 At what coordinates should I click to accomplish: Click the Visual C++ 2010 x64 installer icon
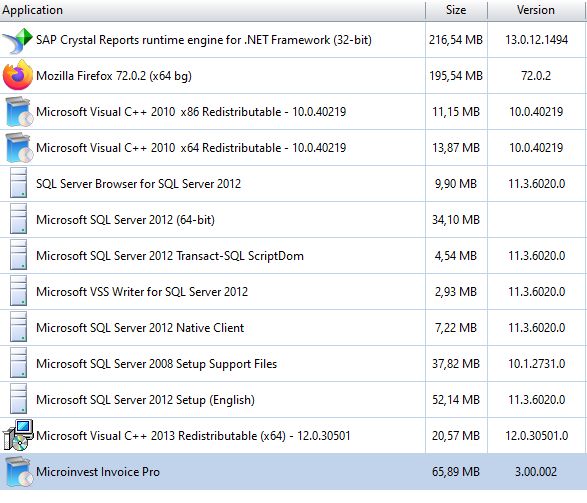[18, 147]
